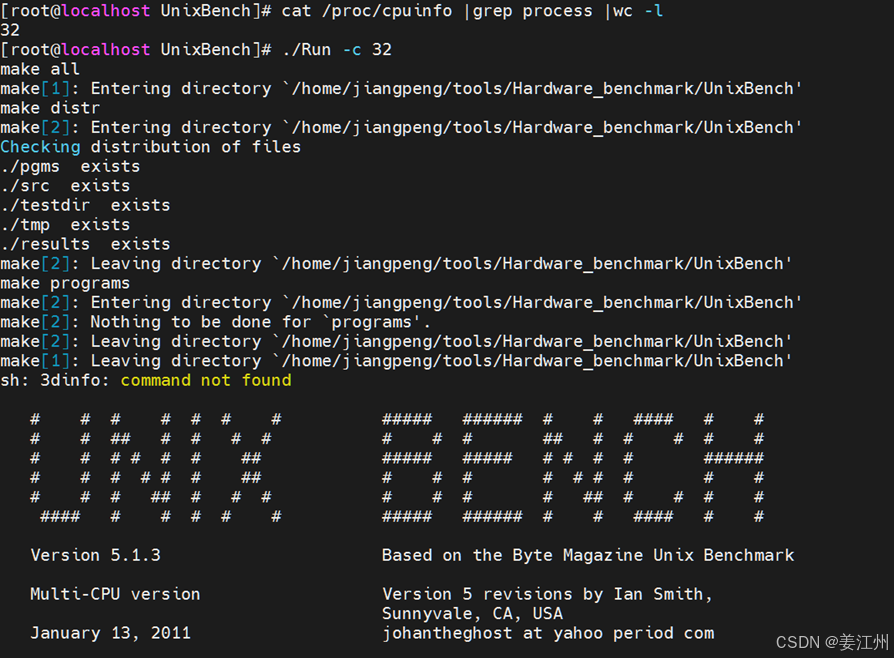Viewport: 894px width, 658px height.
Task: Click the text 'Version 5.1.3'
Action: pos(96,555)
